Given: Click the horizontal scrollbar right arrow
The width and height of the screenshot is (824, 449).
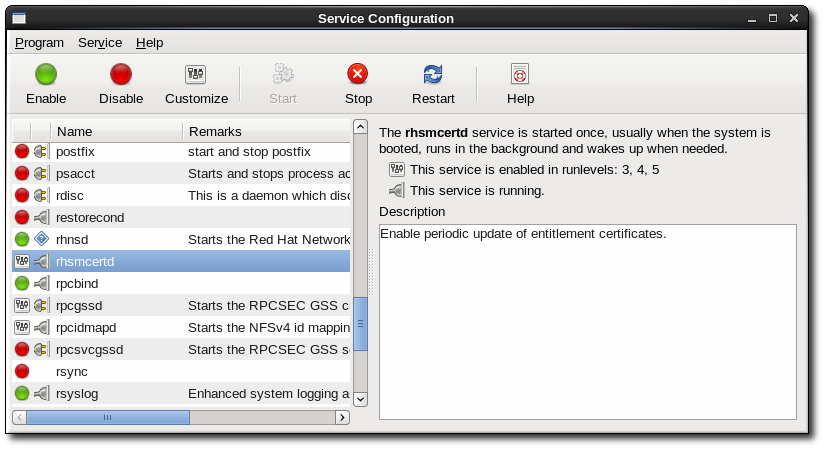Looking at the screenshot, I should click(x=343, y=417).
